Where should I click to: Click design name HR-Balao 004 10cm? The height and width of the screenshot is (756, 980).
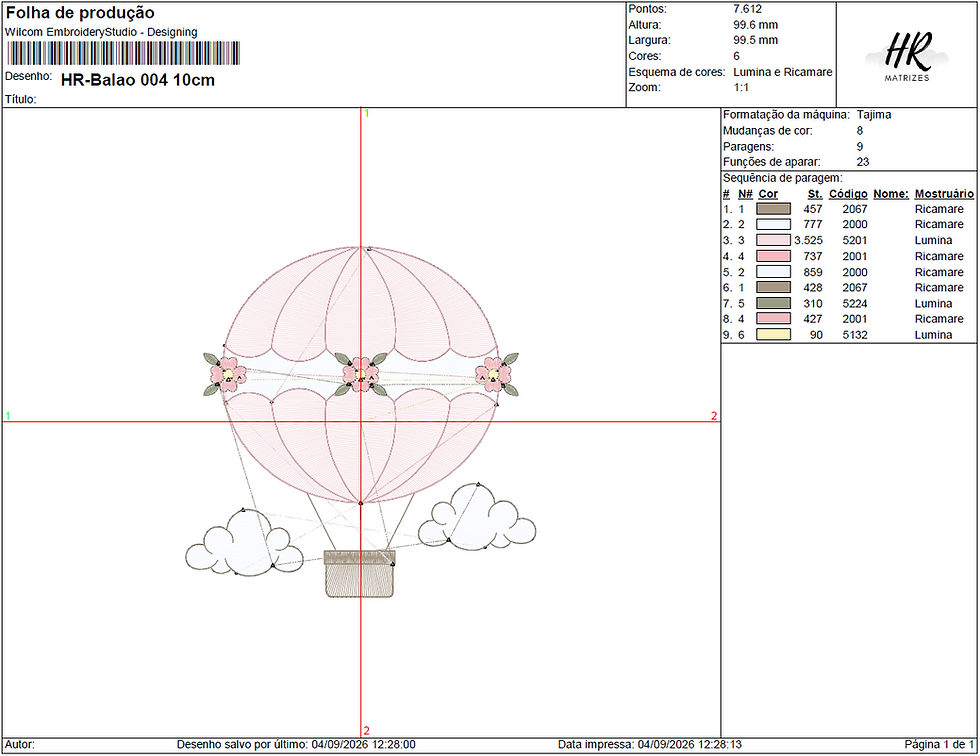click(138, 80)
